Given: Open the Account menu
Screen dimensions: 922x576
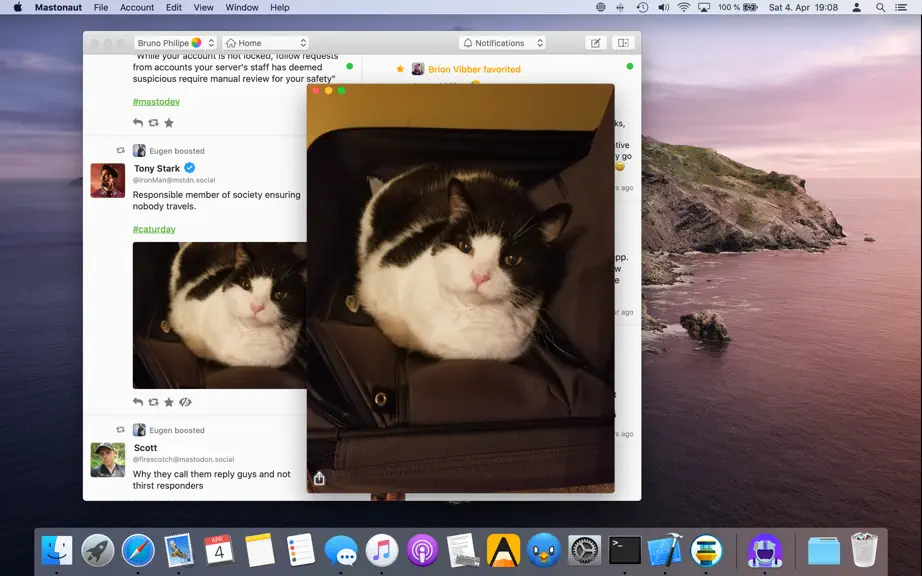Looking at the screenshot, I should click(x=136, y=8).
